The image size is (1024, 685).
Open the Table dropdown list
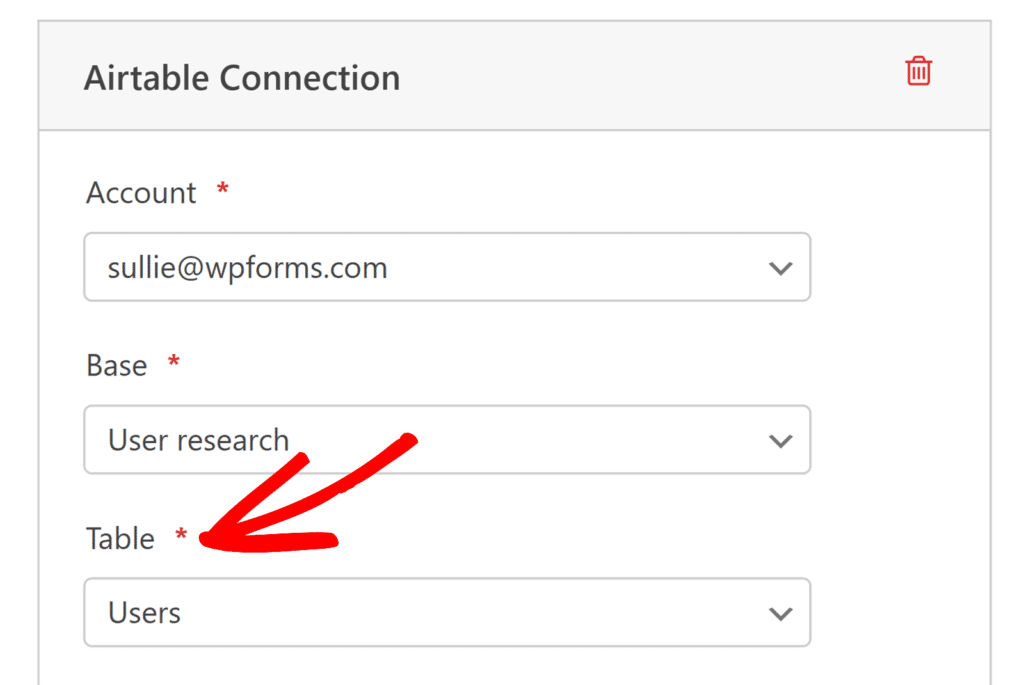tap(447, 613)
